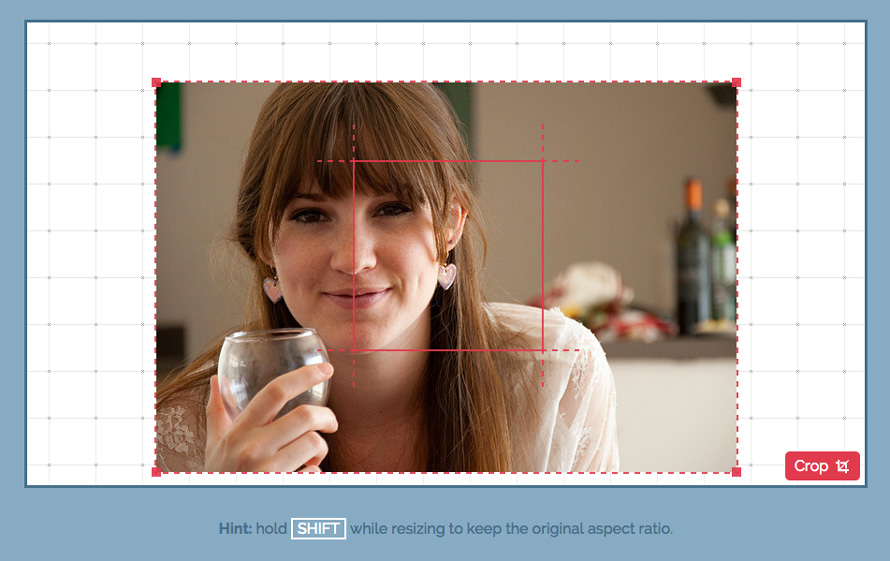The height and width of the screenshot is (561, 890).
Task: Select the top-left red resize handle
Action: pos(157,83)
